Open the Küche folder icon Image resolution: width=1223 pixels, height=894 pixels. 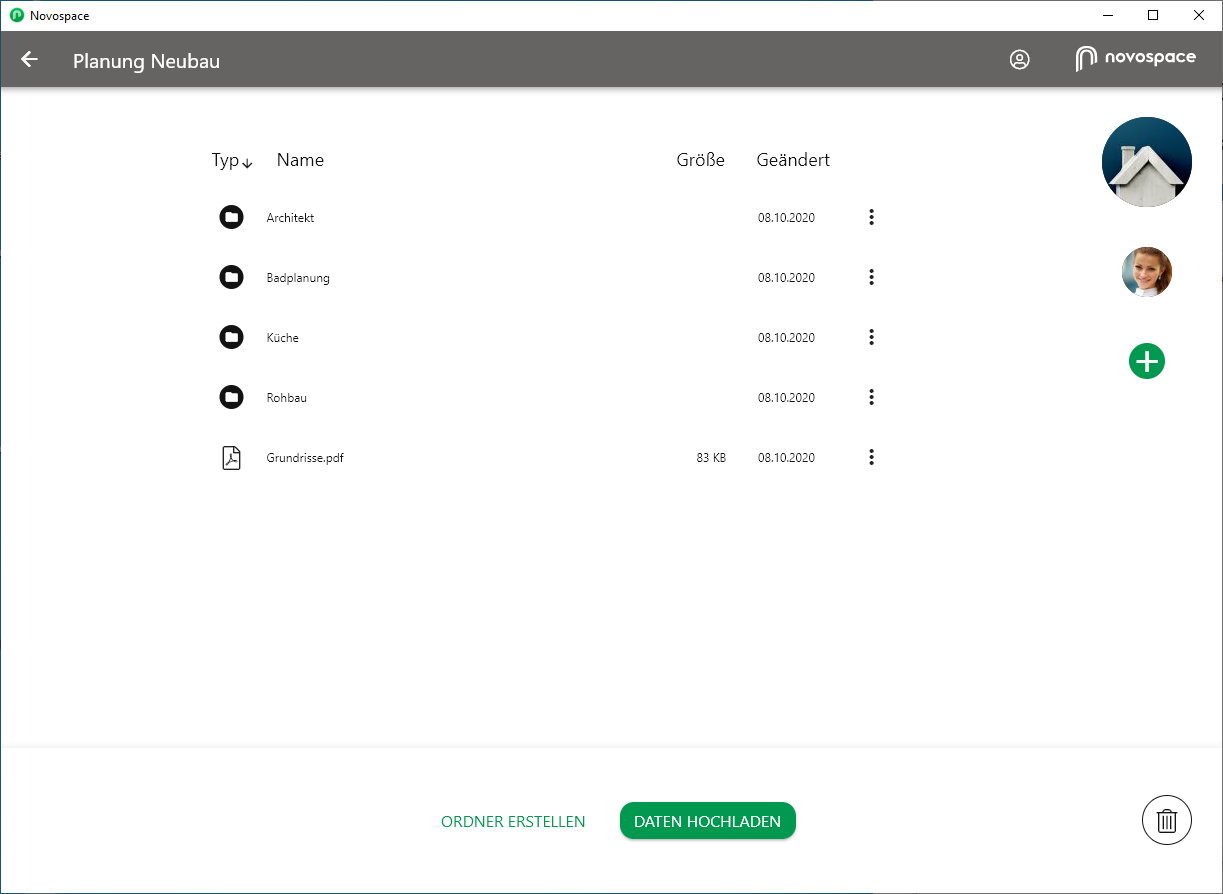pyautogui.click(x=231, y=337)
